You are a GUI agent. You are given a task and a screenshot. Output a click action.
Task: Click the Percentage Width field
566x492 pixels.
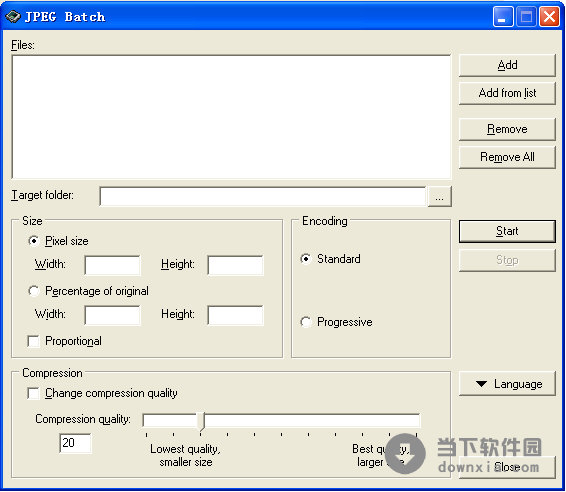click(x=112, y=315)
